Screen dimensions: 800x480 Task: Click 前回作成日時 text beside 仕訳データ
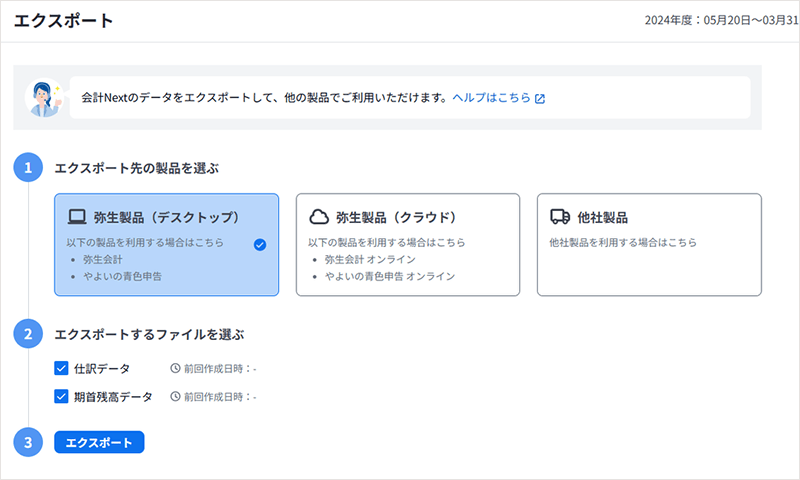click(x=220, y=369)
